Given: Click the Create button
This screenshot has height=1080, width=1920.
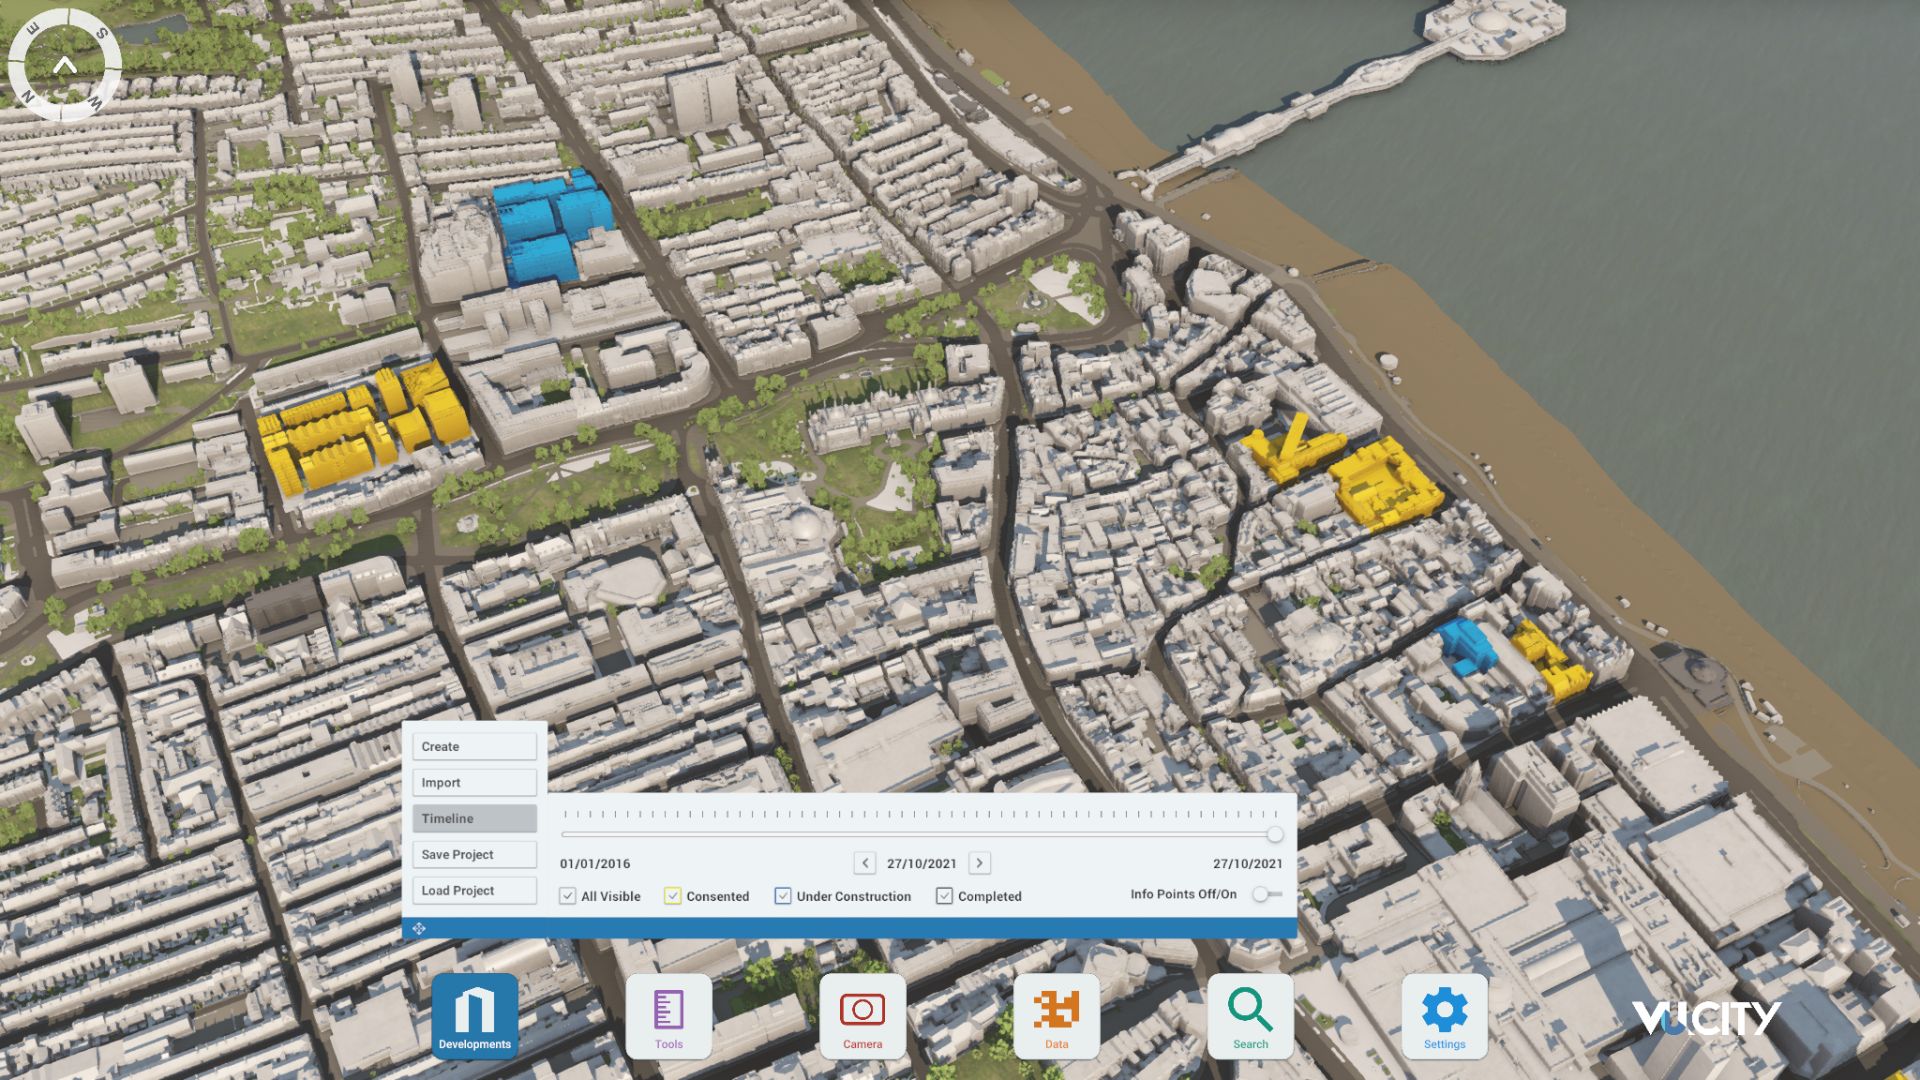Looking at the screenshot, I should [474, 746].
